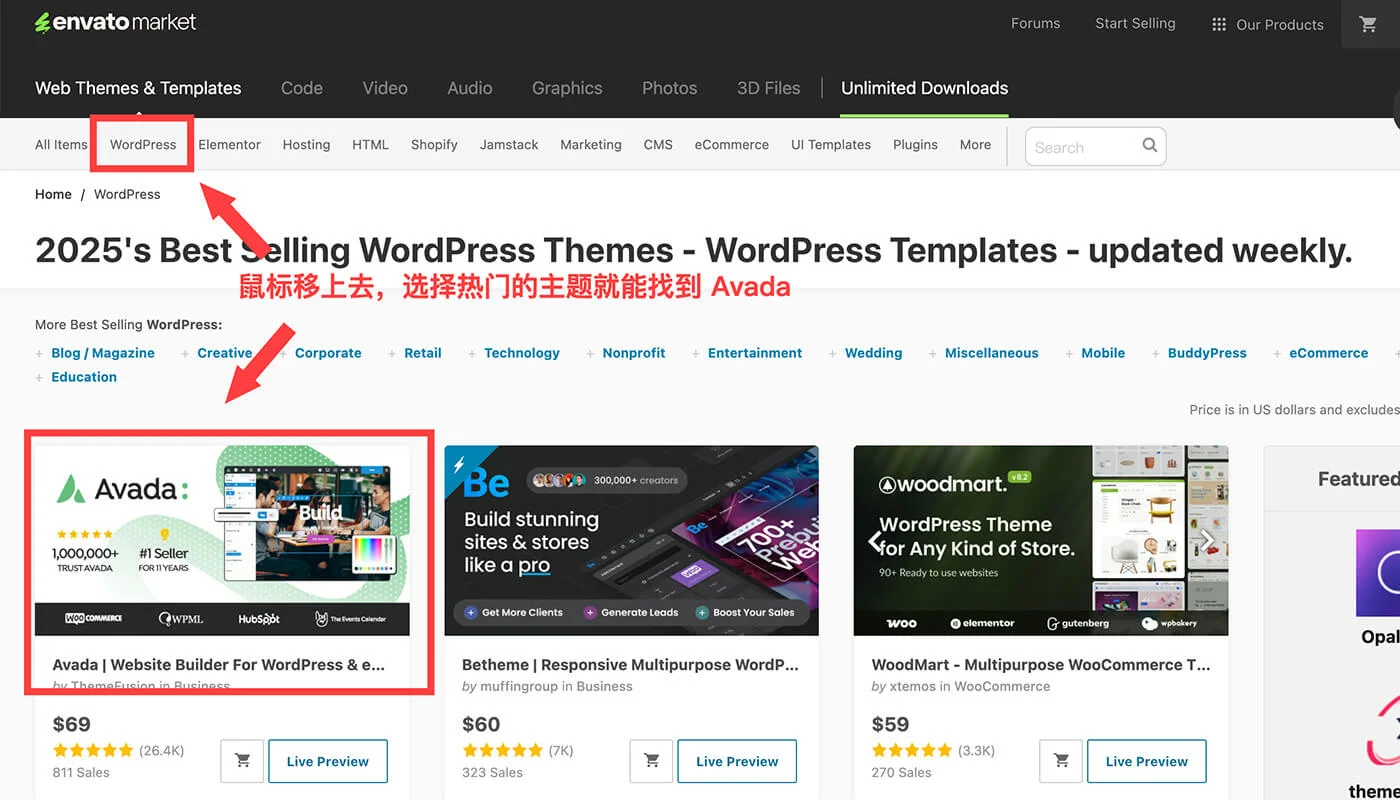Click Live Preview for Avada
The image size is (1400, 800).
coord(328,761)
